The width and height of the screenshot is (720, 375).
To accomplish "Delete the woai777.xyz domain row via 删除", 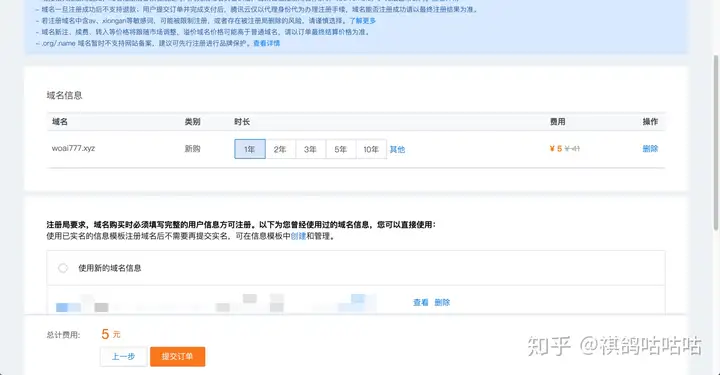I will 650,149.
